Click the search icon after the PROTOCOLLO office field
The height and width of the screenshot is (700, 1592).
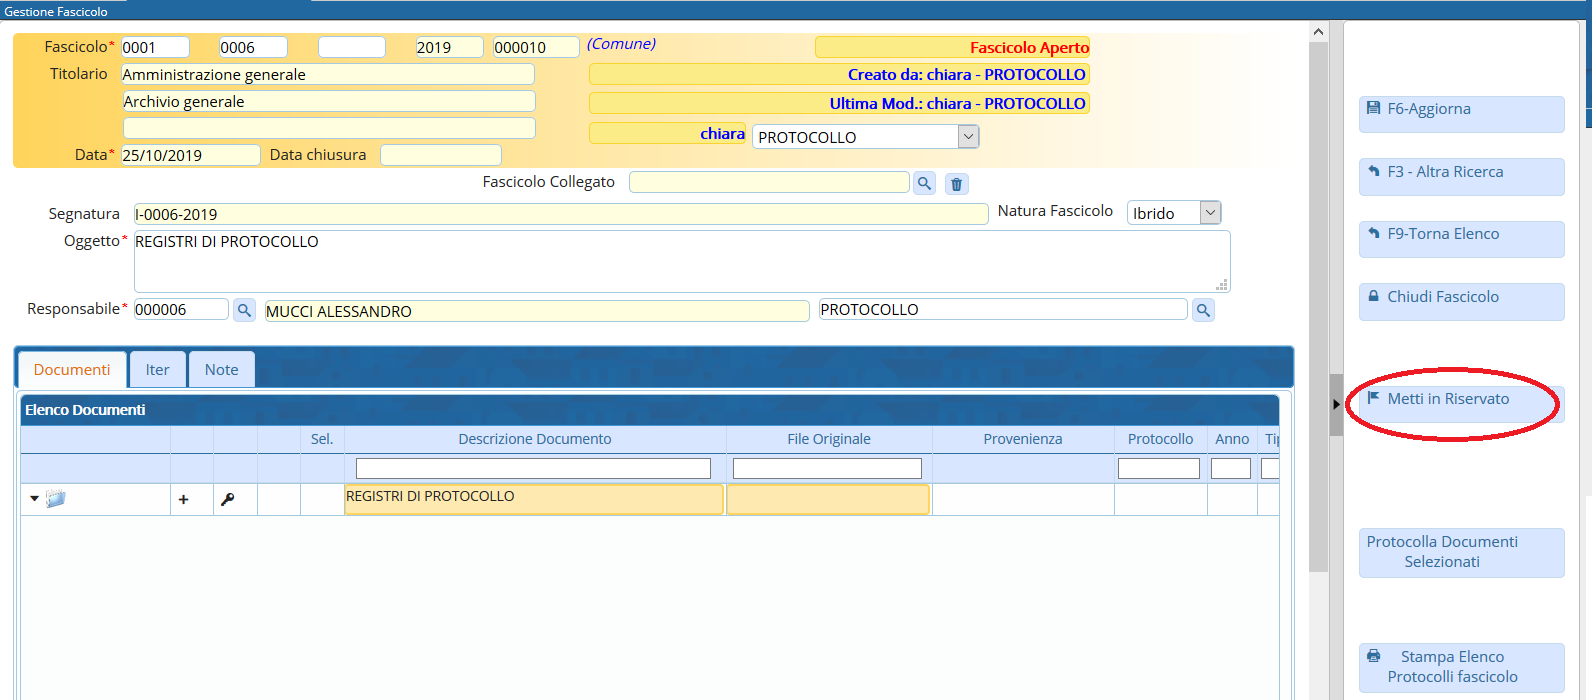click(x=1203, y=311)
